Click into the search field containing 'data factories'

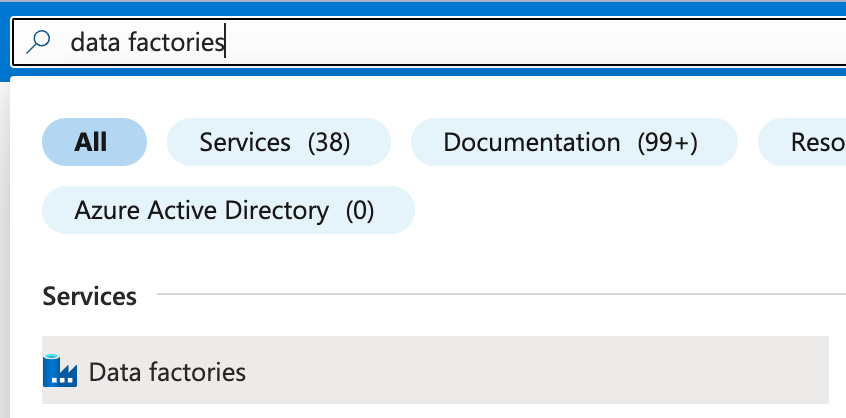click(x=429, y=42)
